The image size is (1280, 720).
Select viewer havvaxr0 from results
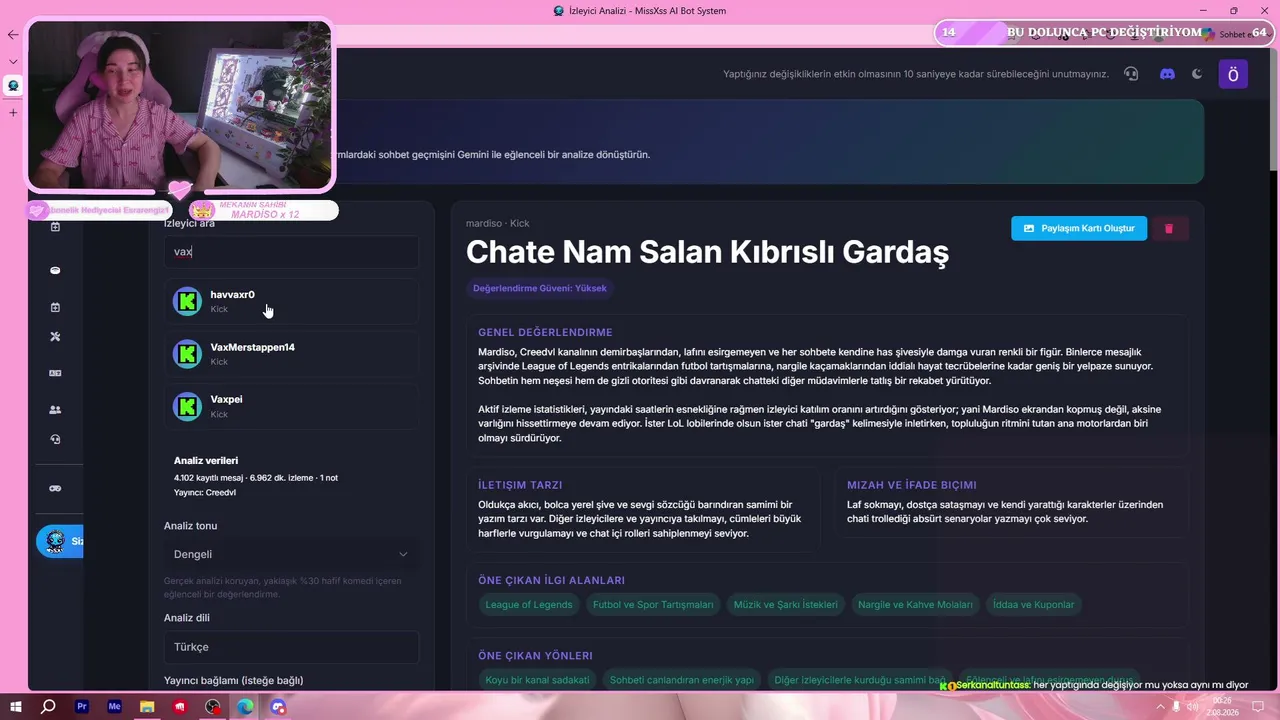tap(291, 301)
